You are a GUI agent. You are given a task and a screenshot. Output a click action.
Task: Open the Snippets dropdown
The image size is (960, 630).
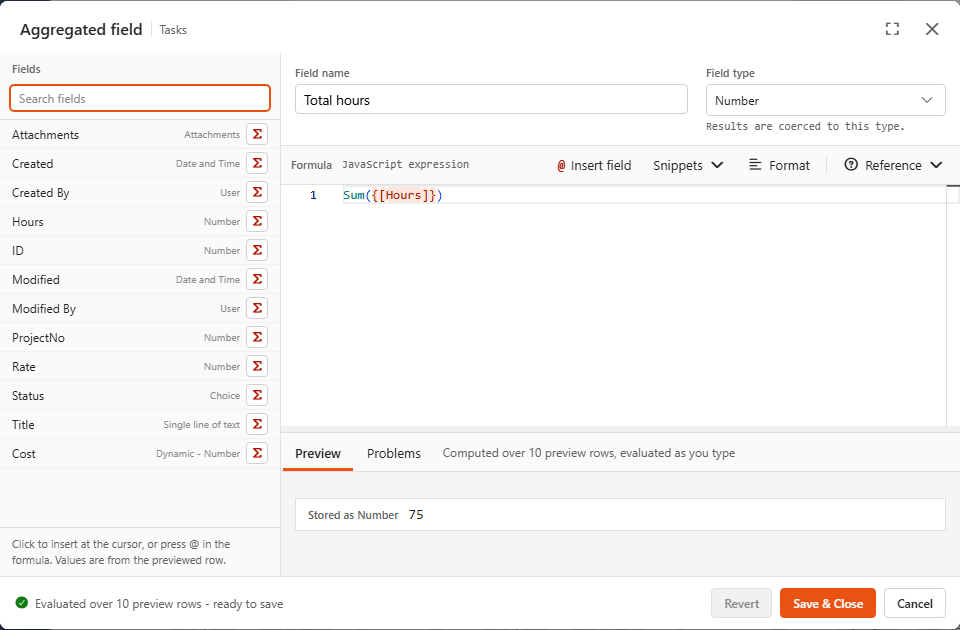tap(688, 165)
